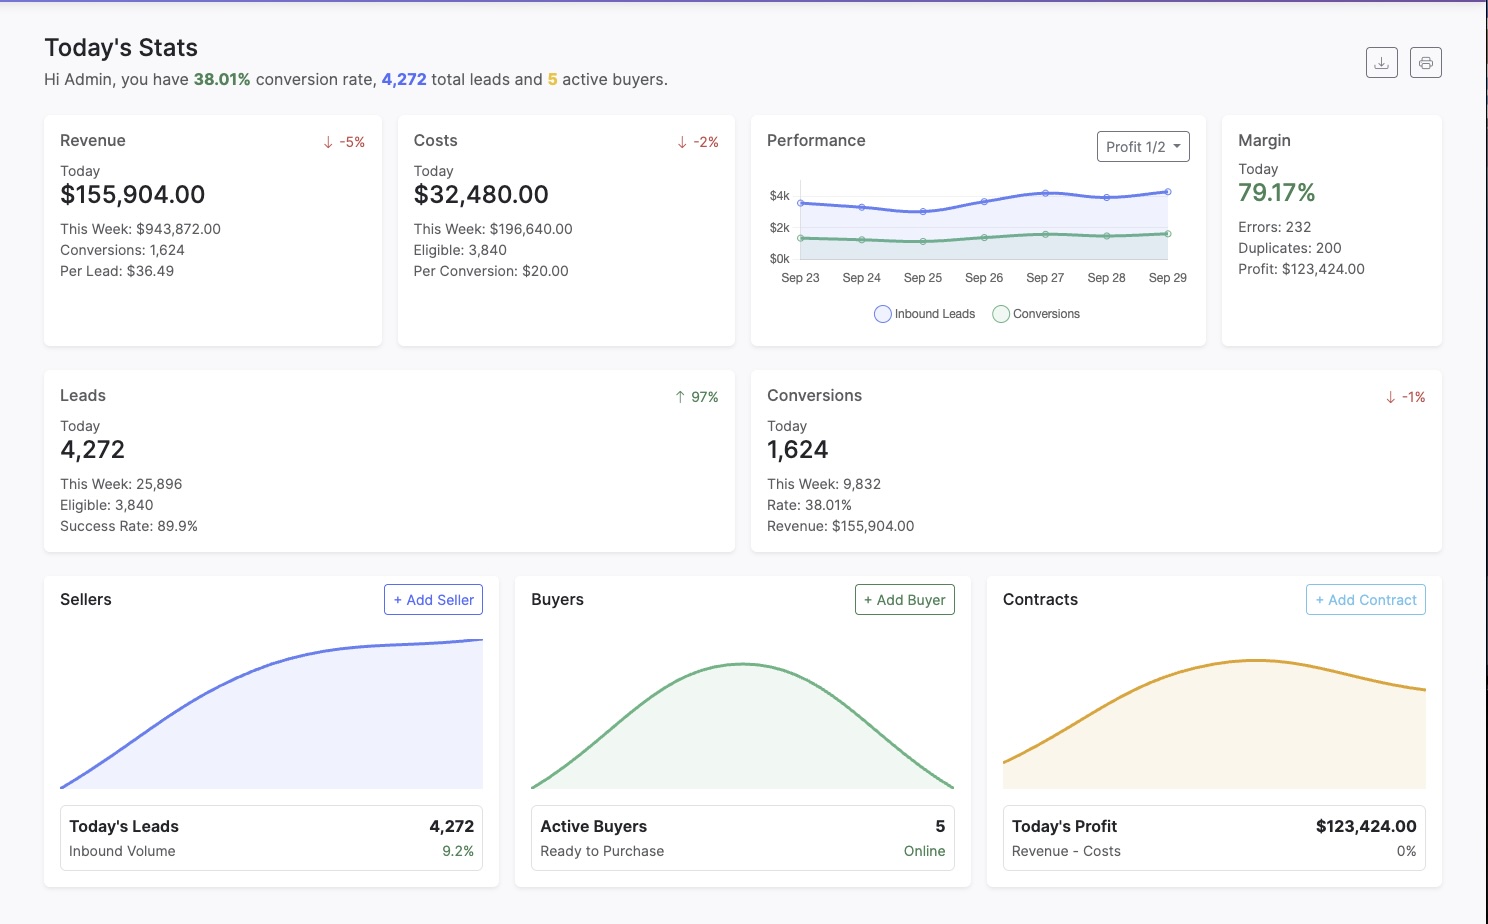Viewport: 1488px width, 924px height.
Task: Open the print dialog via printer icon
Action: [x=1425, y=62]
